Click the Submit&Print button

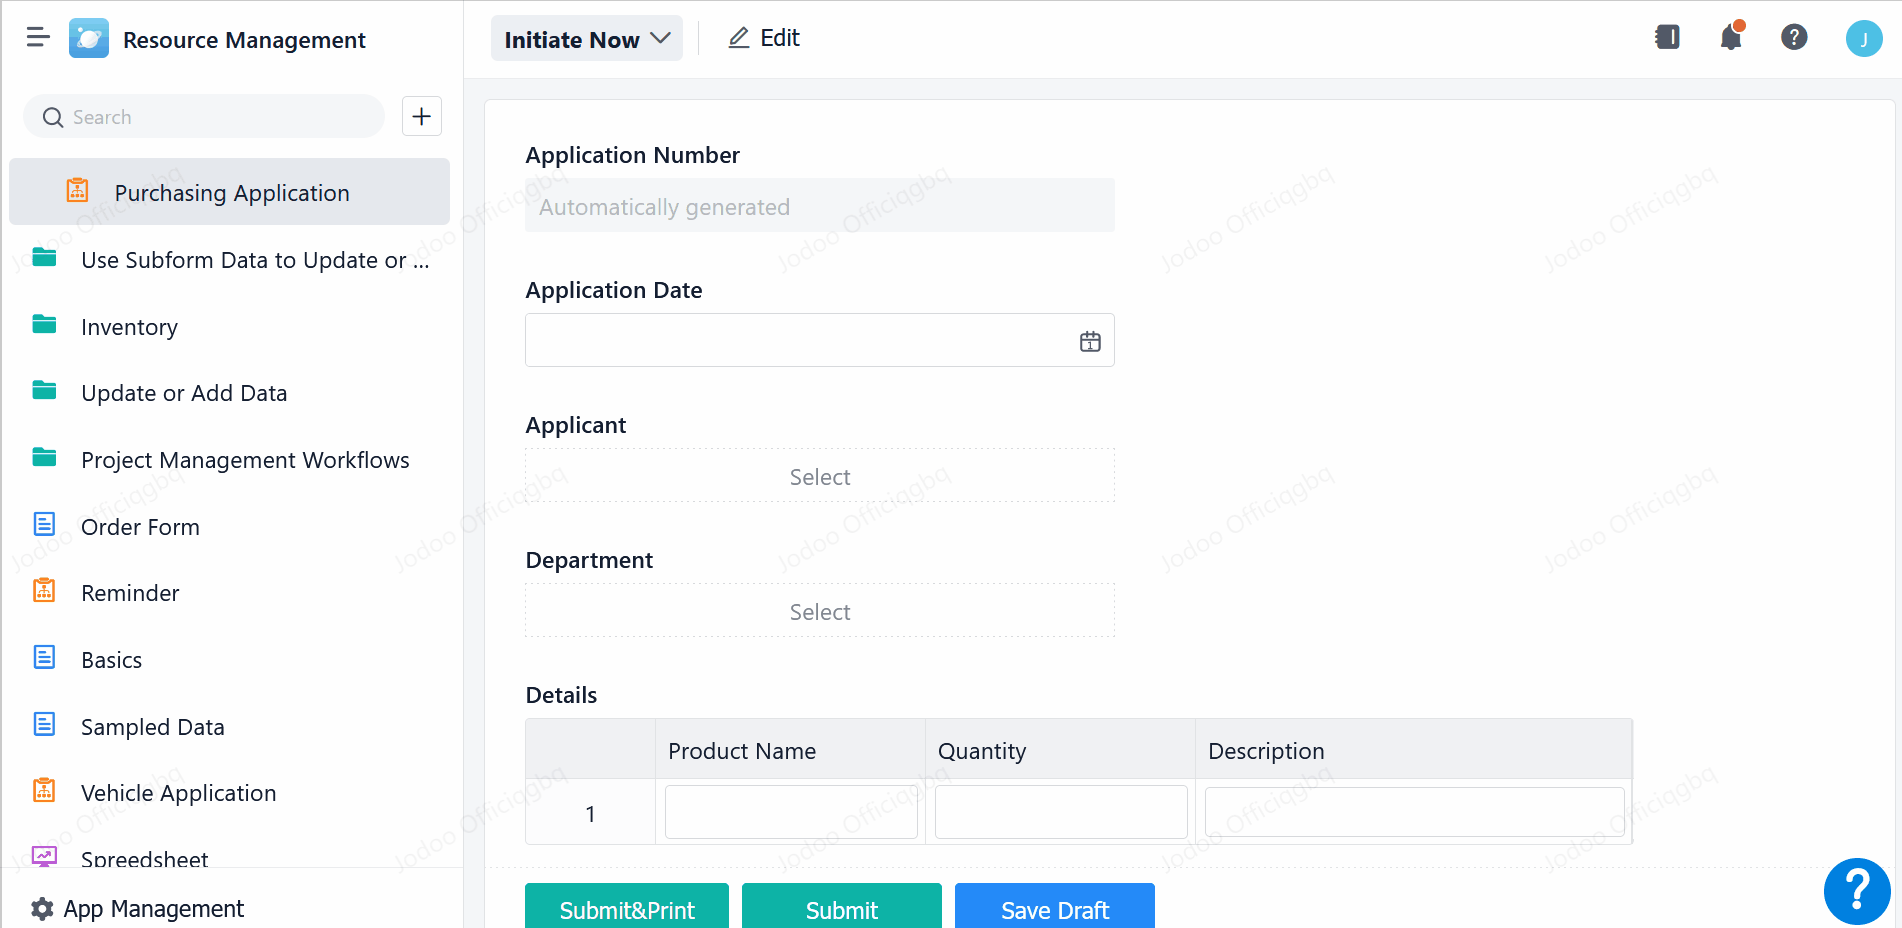[626, 909]
